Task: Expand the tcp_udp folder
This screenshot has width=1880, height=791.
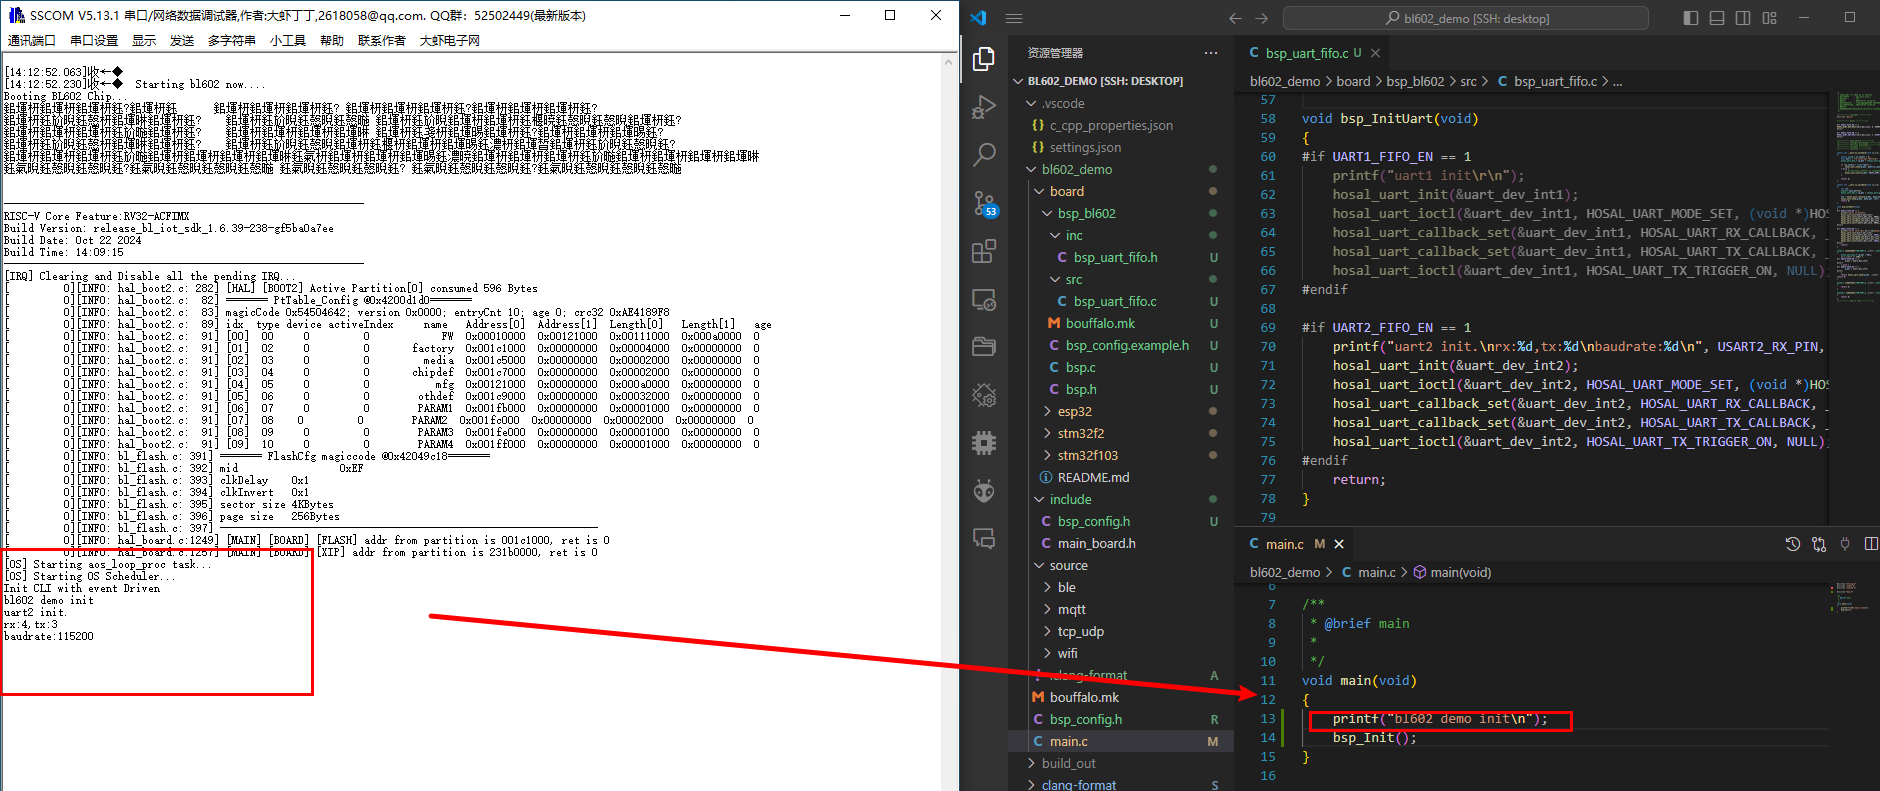Action: point(1047,631)
